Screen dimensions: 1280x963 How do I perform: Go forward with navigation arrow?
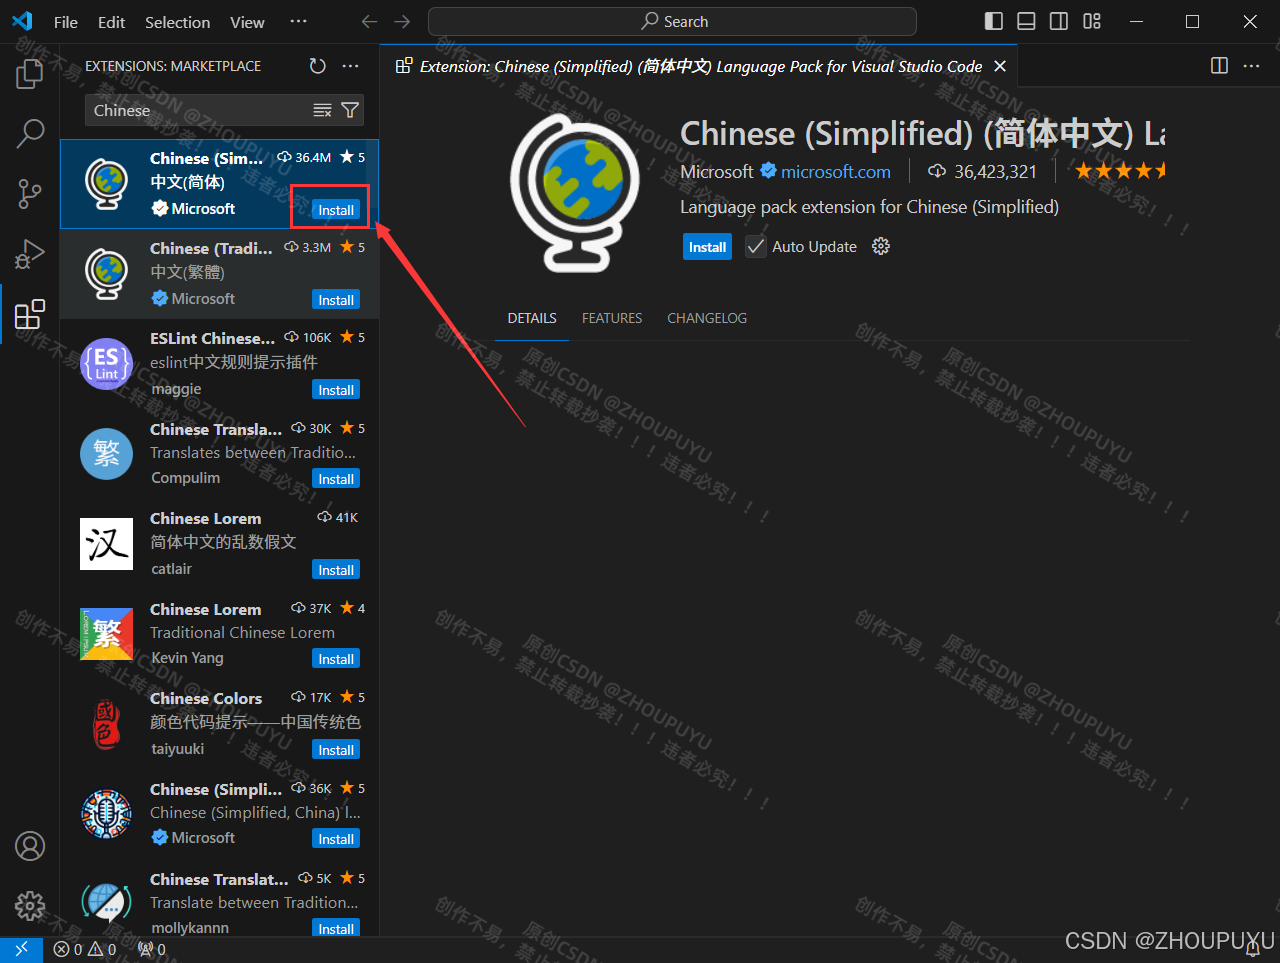coord(402,22)
